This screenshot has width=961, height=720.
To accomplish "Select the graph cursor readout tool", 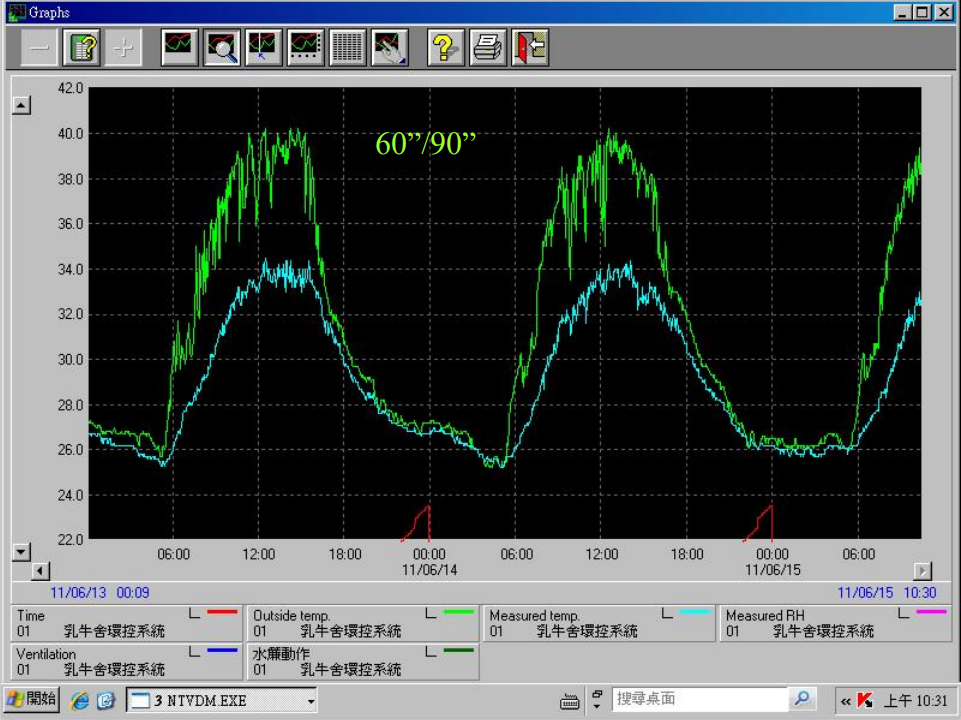I will tap(264, 47).
